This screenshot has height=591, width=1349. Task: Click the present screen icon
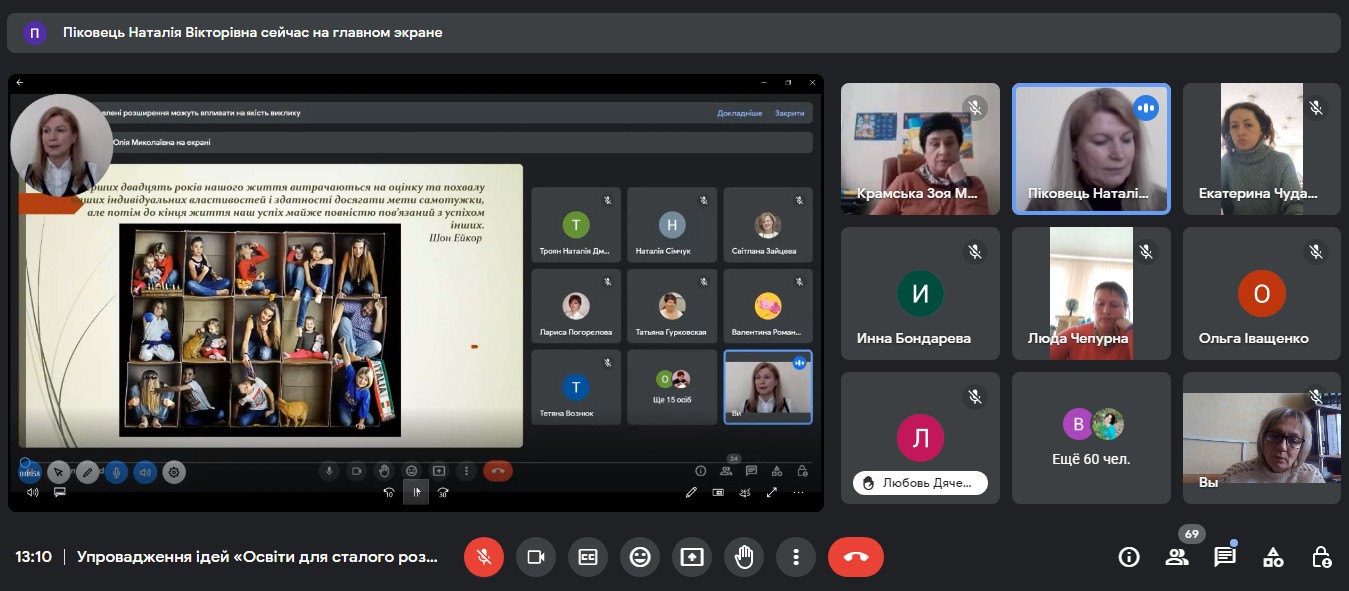click(692, 557)
